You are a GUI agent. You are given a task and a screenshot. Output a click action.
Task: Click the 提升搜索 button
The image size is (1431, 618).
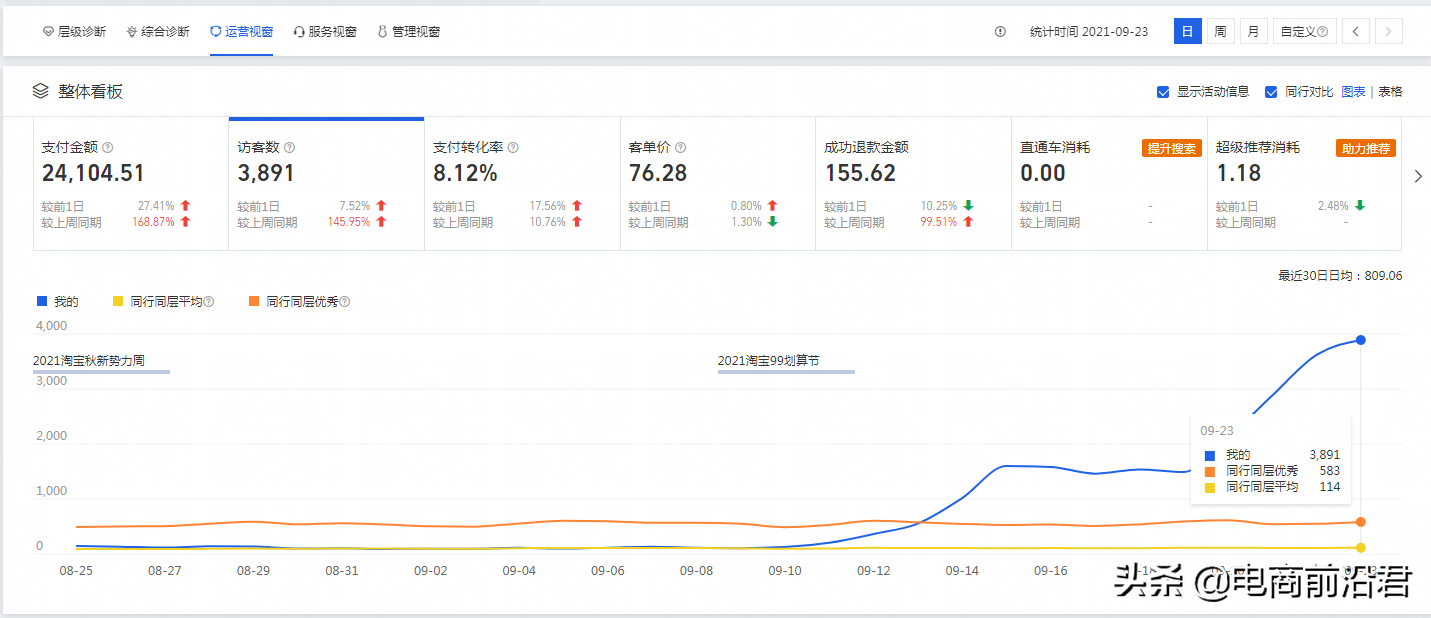click(x=1171, y=148)
